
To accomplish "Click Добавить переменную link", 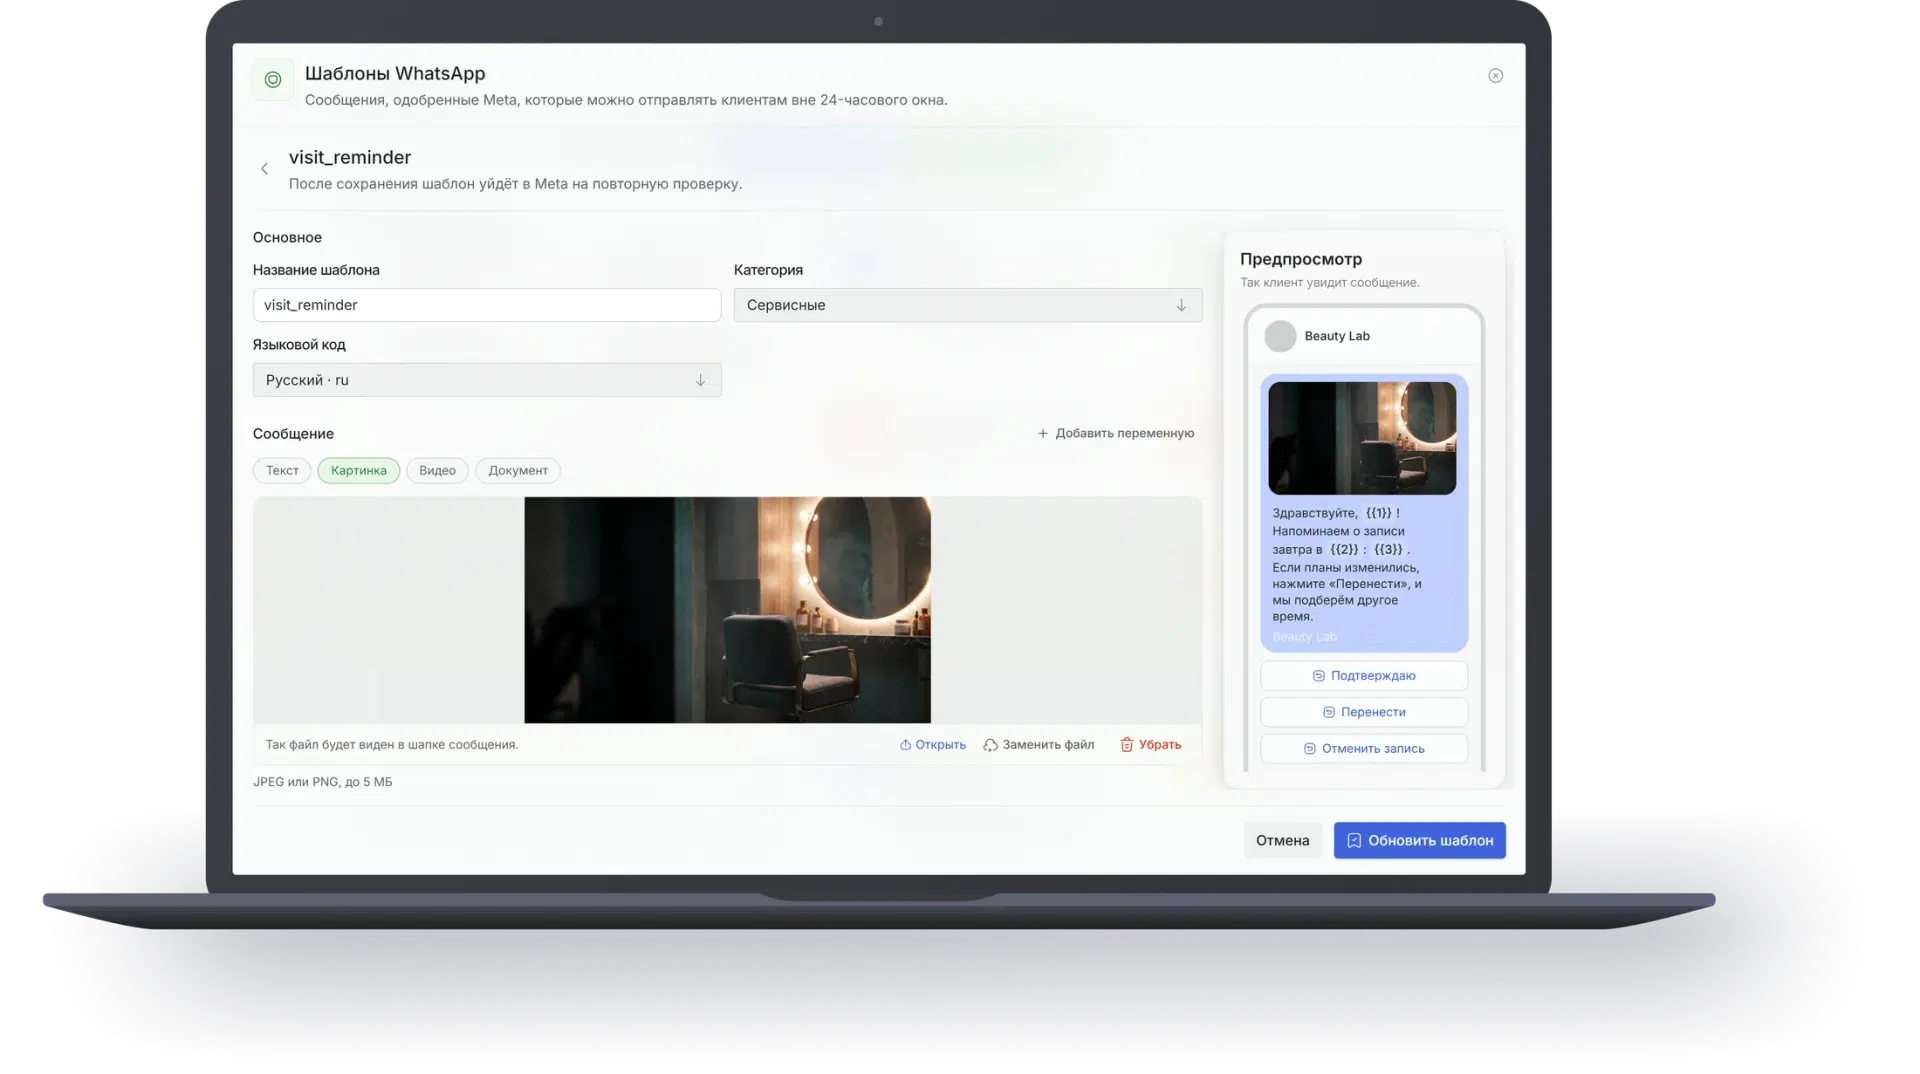I will 1116,433.
